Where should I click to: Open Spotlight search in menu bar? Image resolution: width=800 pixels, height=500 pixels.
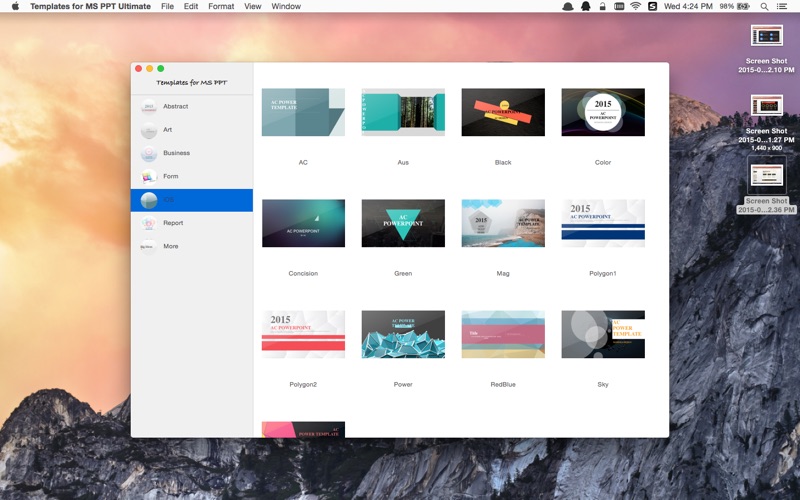coord(764,6)
